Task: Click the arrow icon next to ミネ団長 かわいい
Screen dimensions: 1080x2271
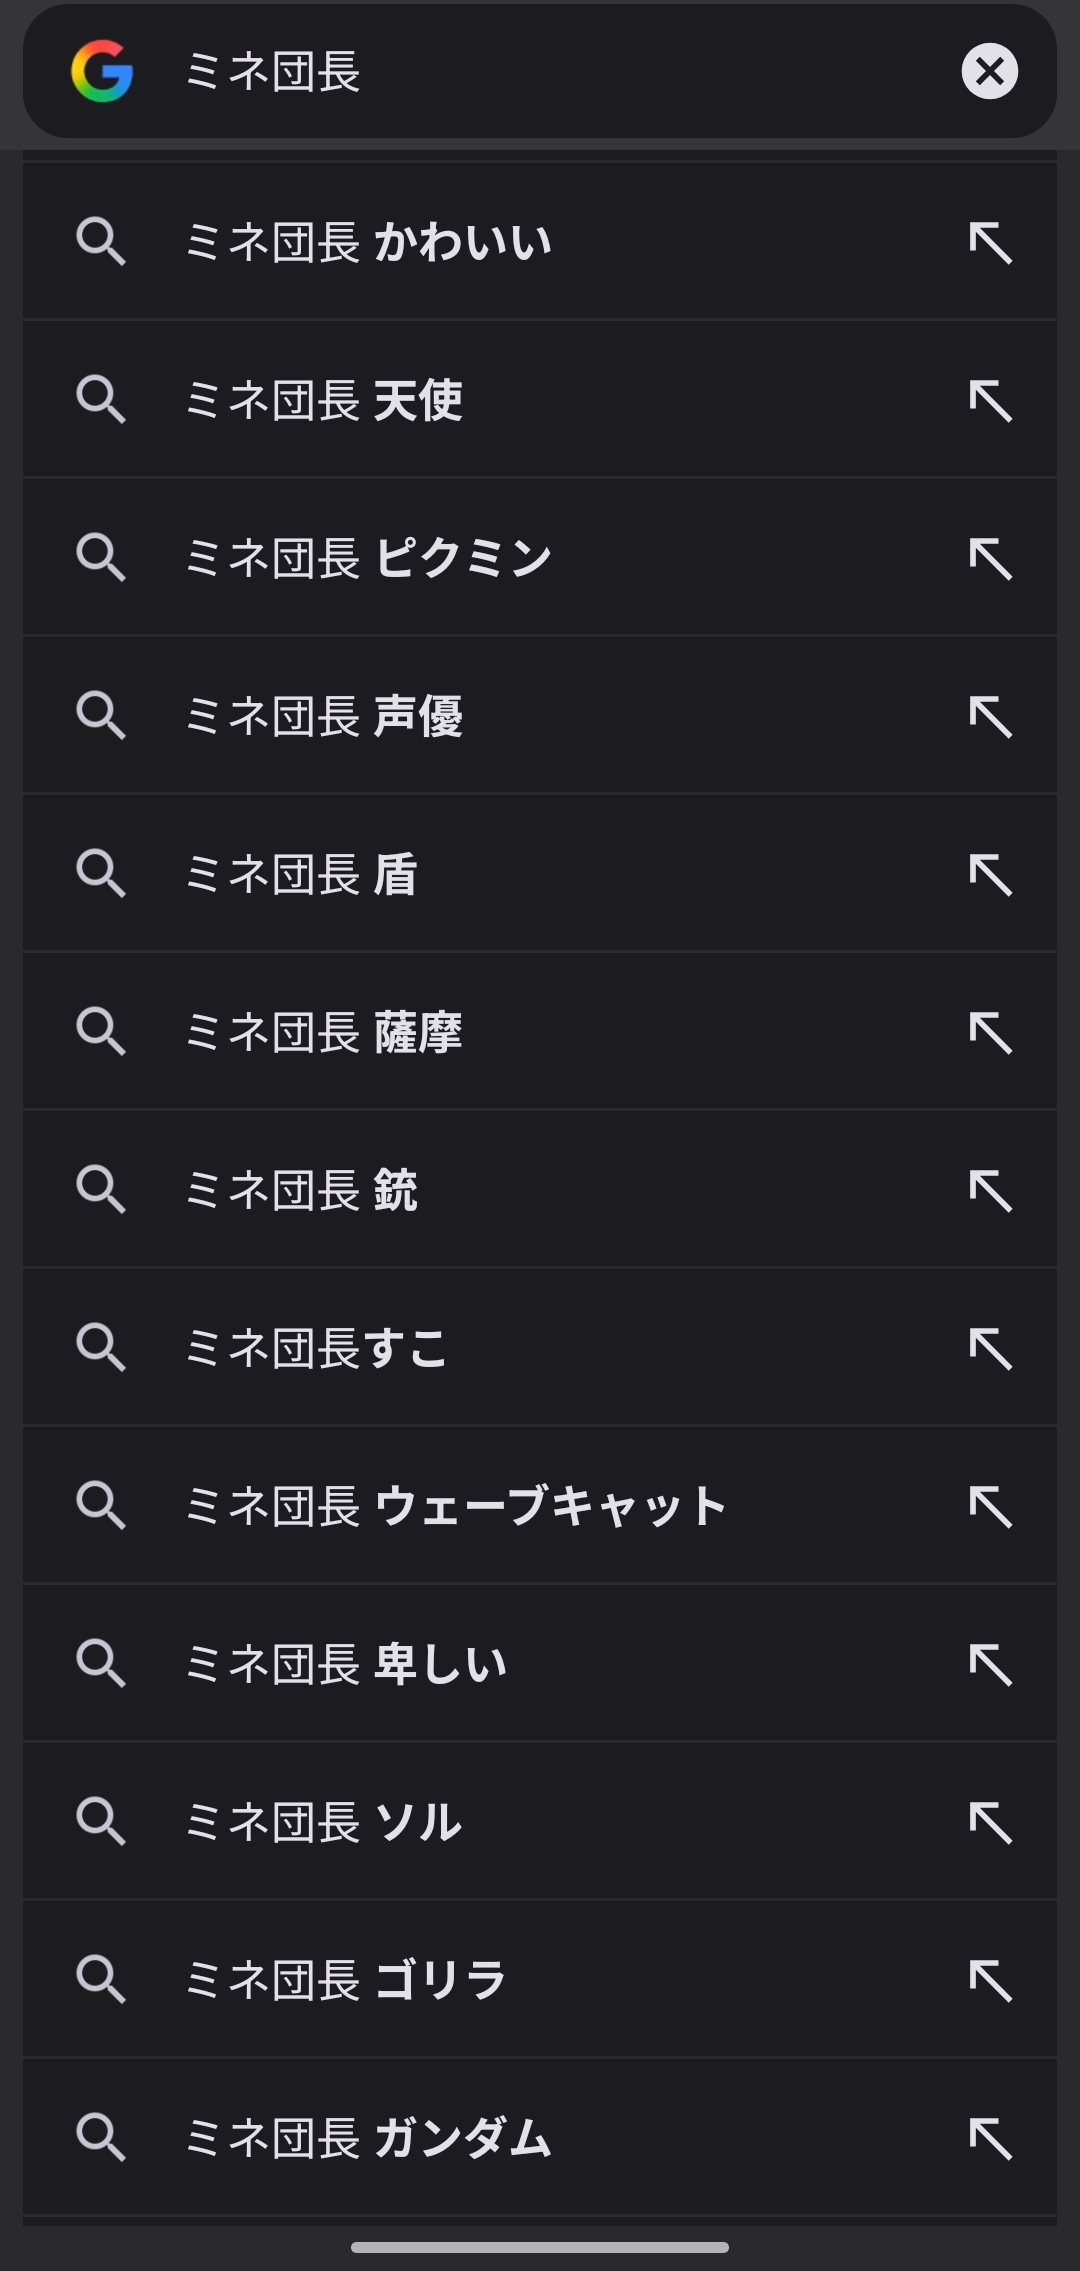Action: (990, 243)
